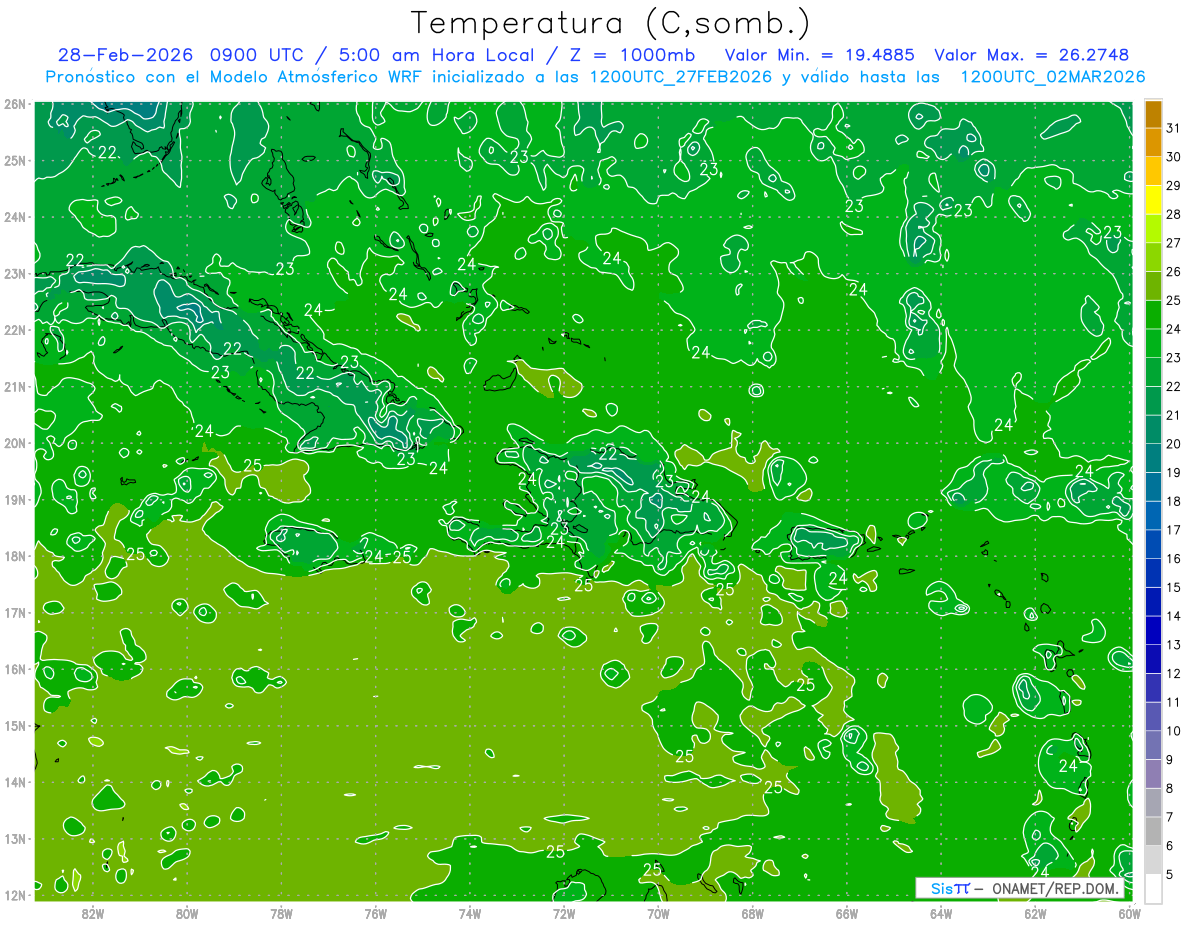The image size is (1200, 927).
Task: Click the white bottom swatch of the color bar
Action: click(1154, 888)
